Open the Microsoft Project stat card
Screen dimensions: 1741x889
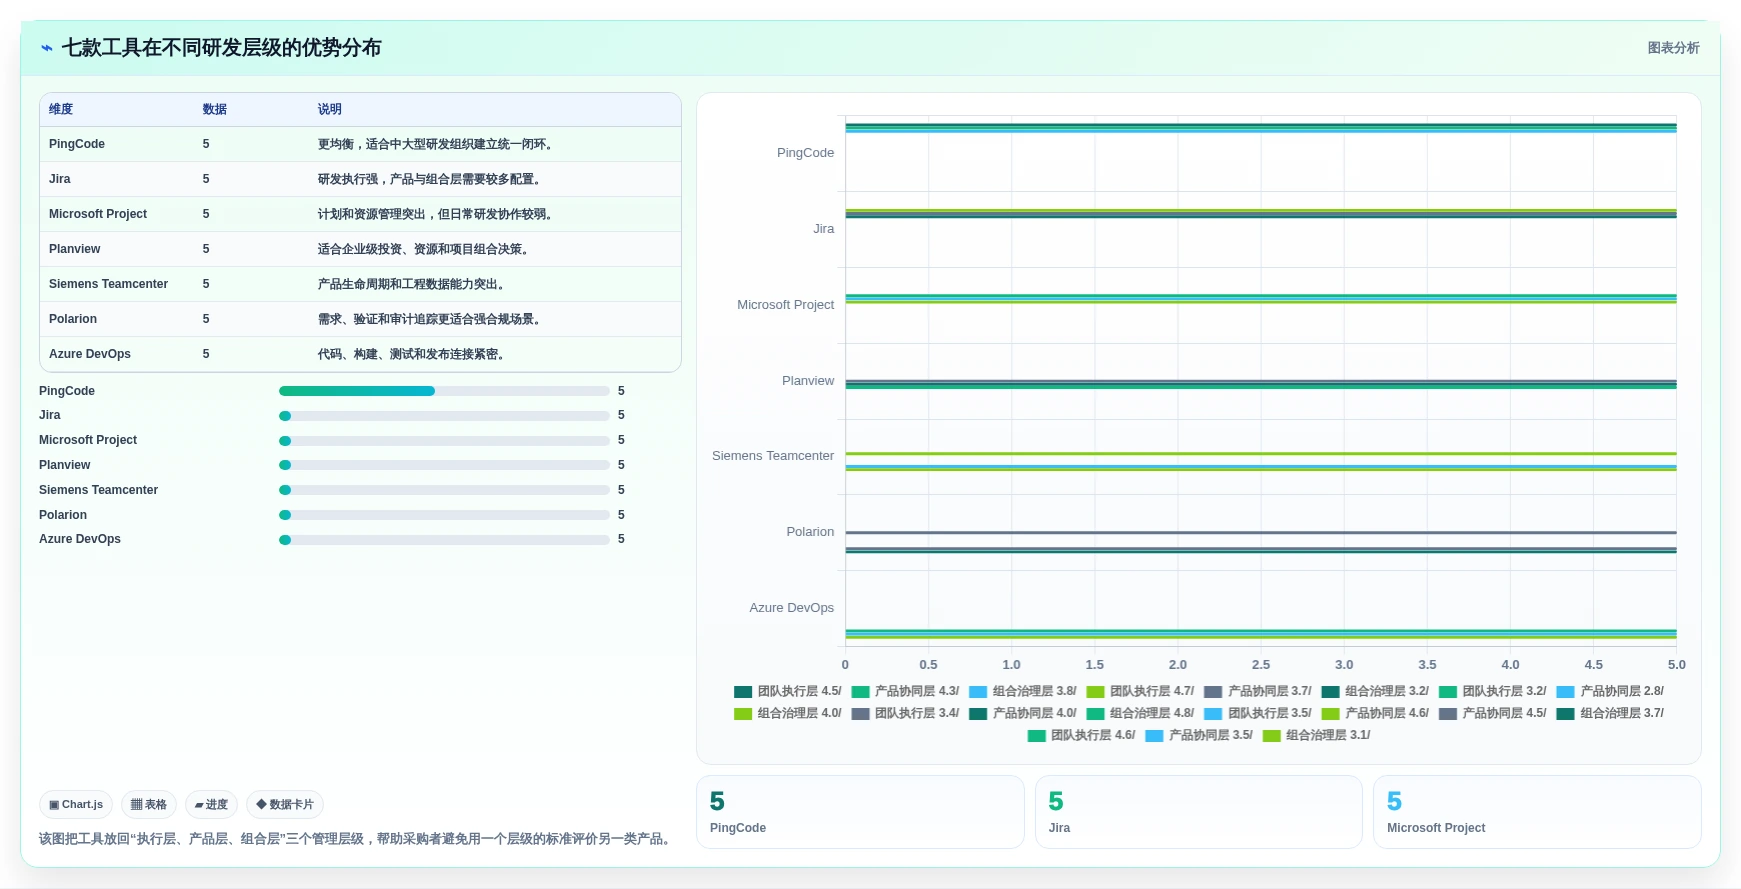(x=1537, y=812)
